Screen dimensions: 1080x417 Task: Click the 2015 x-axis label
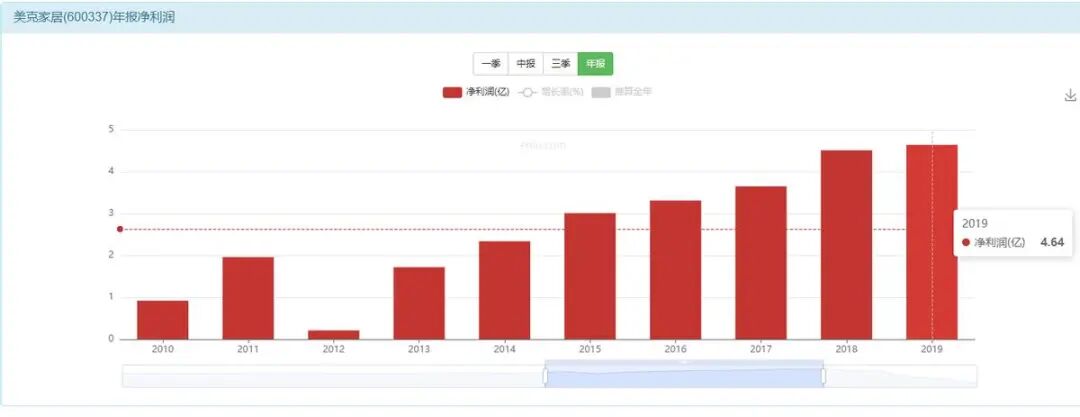[590, 349]
